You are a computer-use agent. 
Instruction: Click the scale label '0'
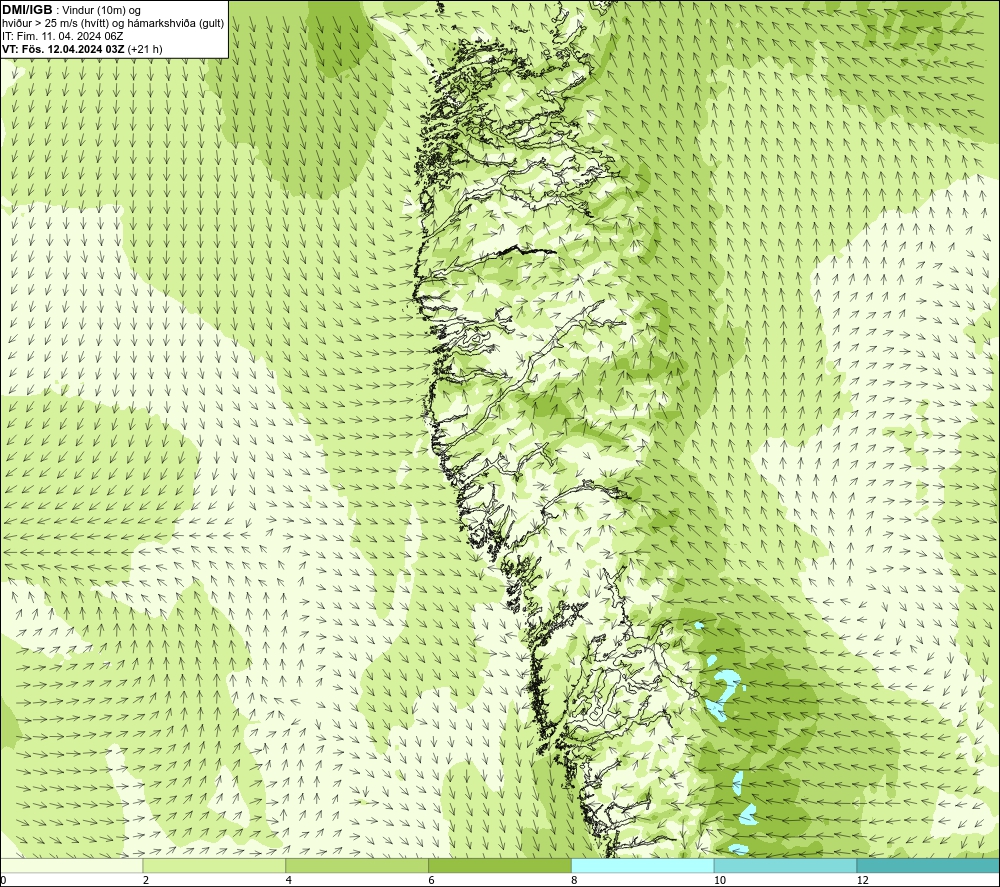3,880
